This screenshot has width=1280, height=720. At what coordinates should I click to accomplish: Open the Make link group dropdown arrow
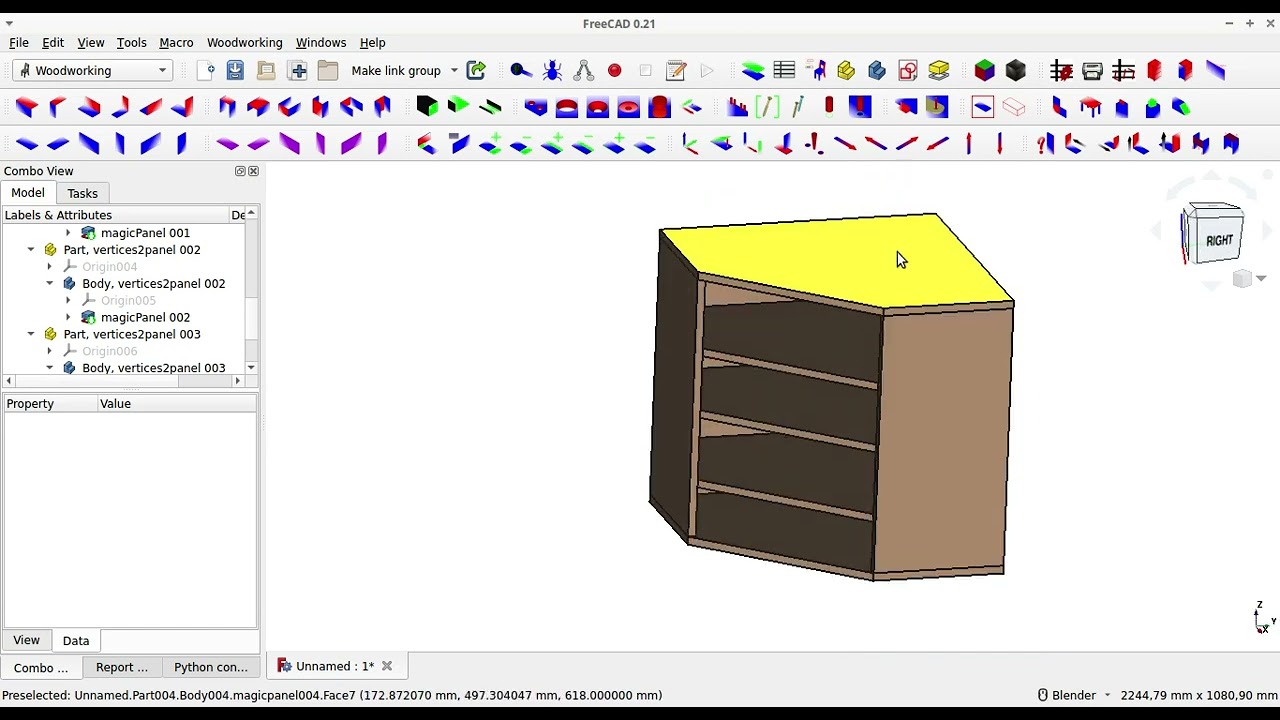(453, 70)
